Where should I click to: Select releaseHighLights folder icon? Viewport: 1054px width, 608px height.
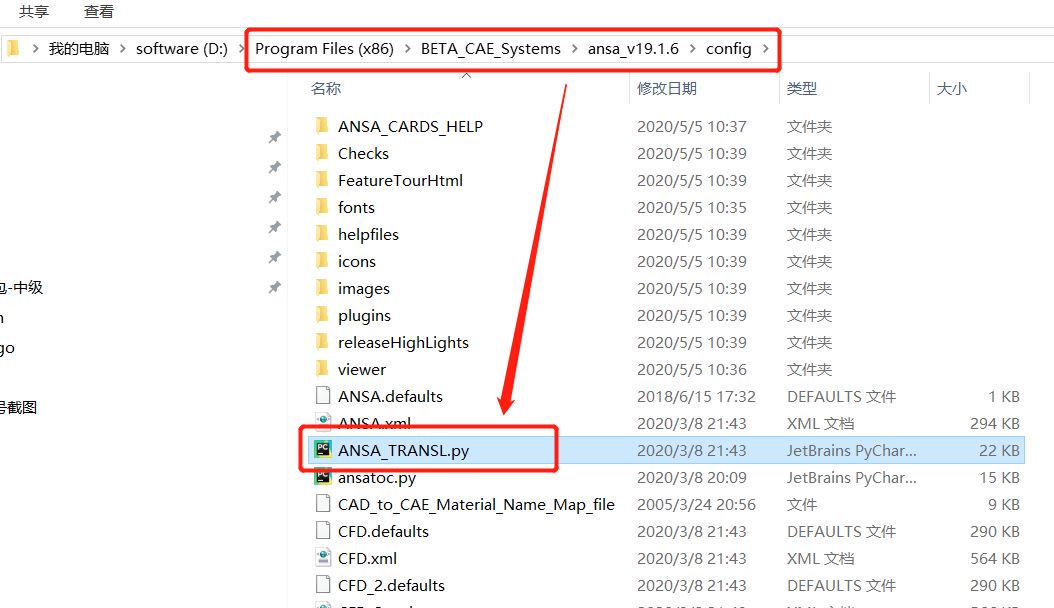(323, 341)
